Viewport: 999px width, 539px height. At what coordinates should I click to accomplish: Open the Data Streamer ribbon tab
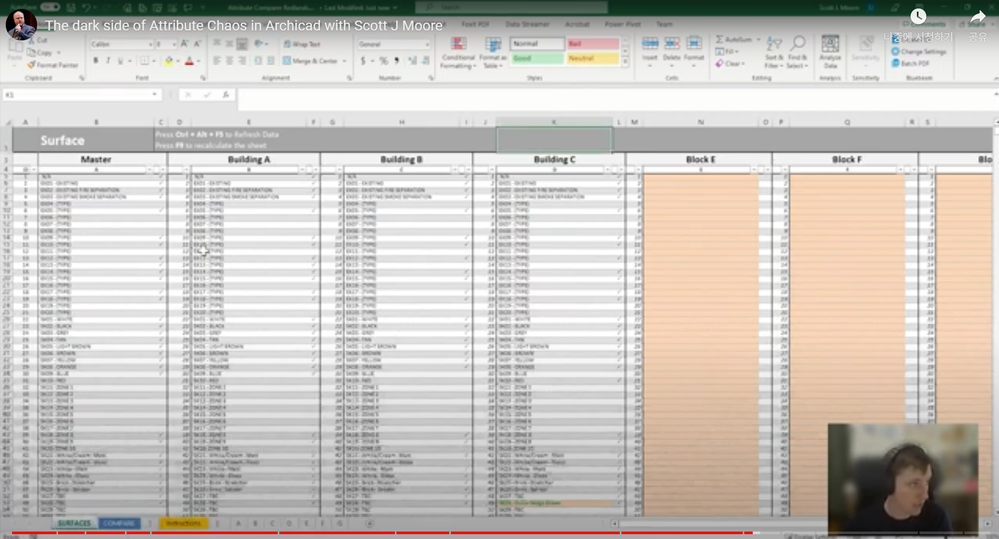(x=528, y=24)
